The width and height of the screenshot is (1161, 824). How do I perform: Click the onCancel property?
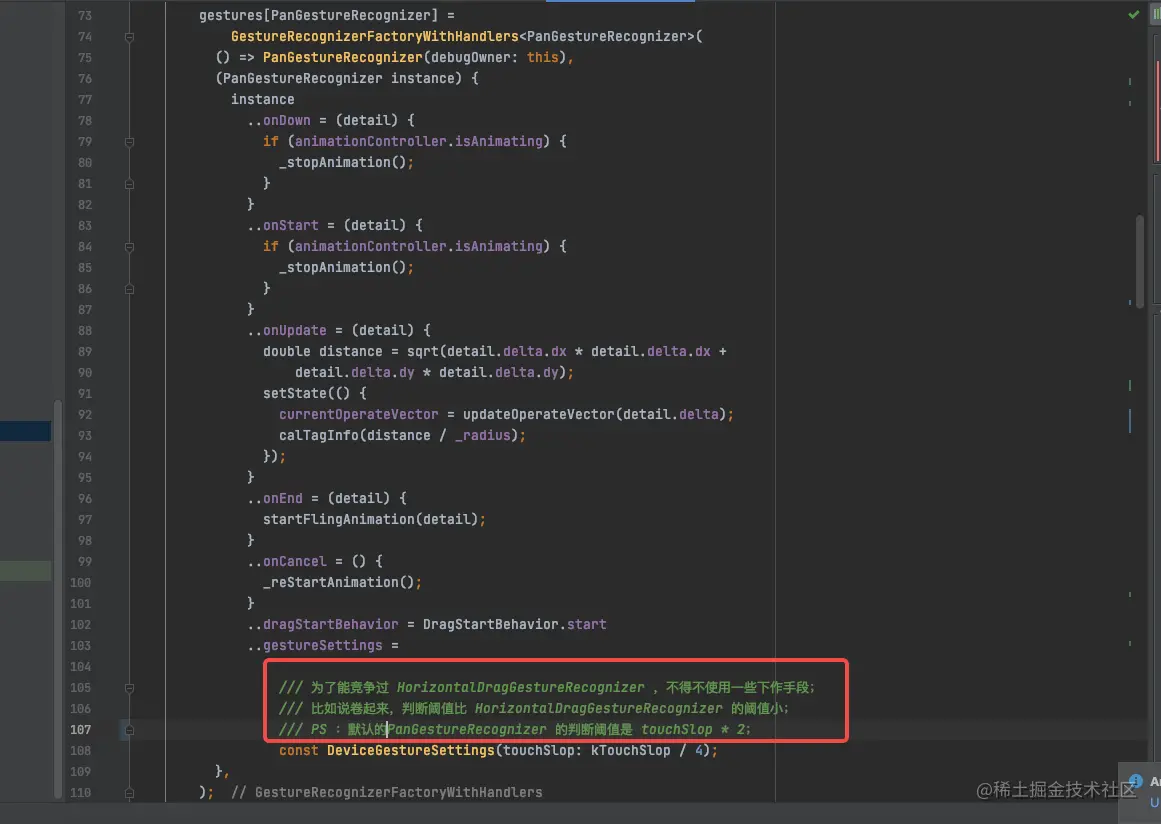(x=295, y=561)
